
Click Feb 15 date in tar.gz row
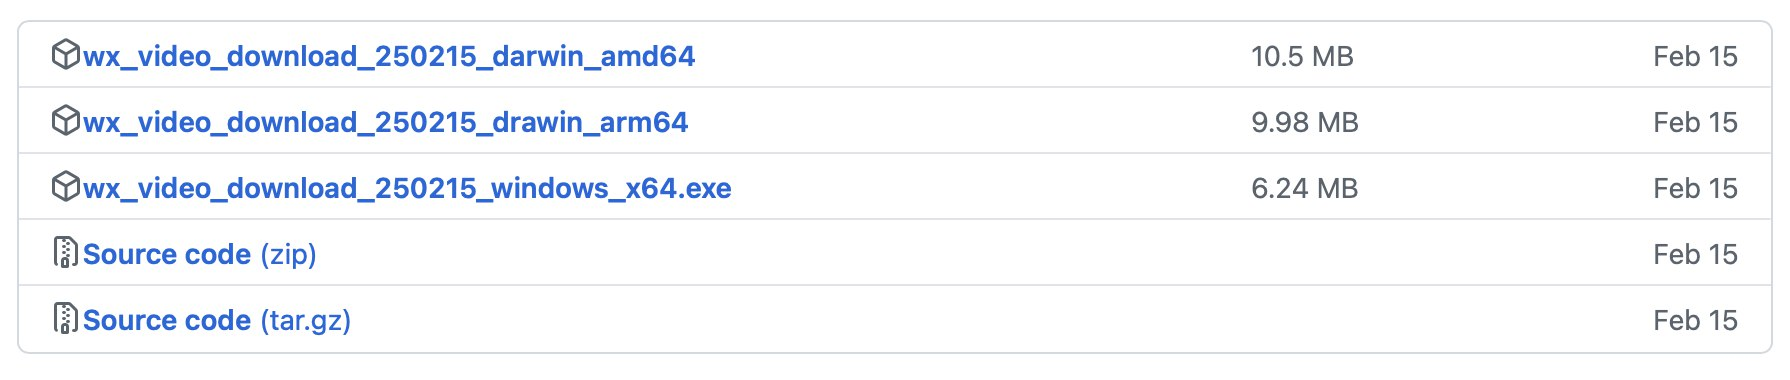[x=1695, y=320]
